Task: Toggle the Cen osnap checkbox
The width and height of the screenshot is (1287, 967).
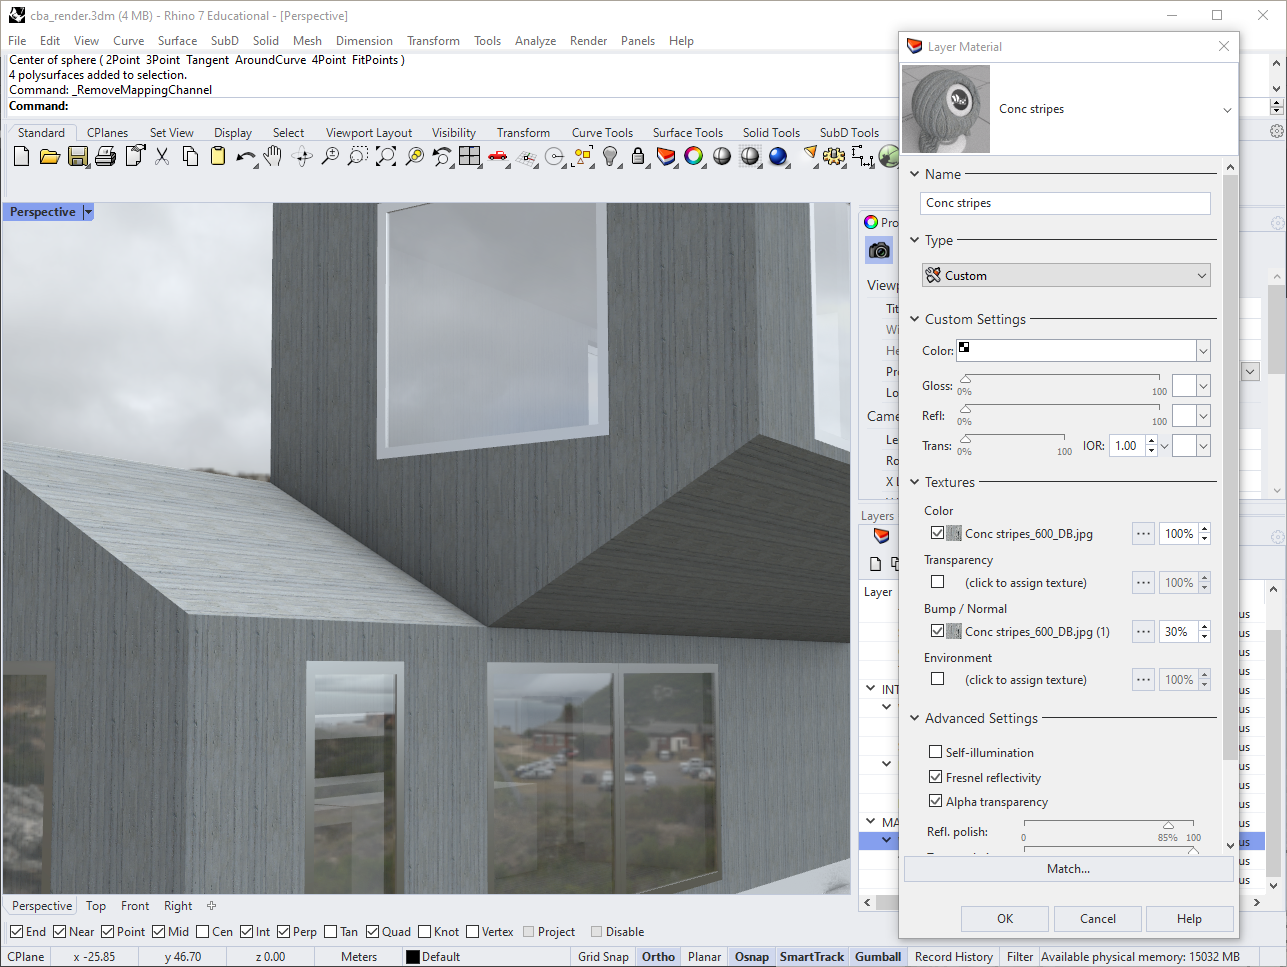Action: point(203,932)
